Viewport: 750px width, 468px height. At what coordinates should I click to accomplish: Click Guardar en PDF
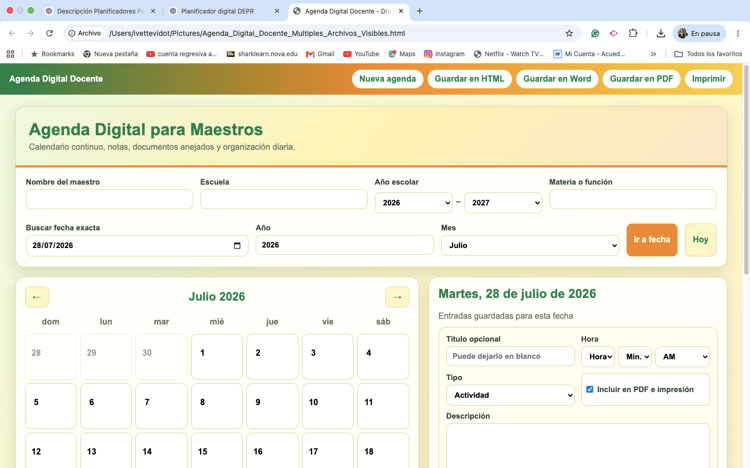641,79
